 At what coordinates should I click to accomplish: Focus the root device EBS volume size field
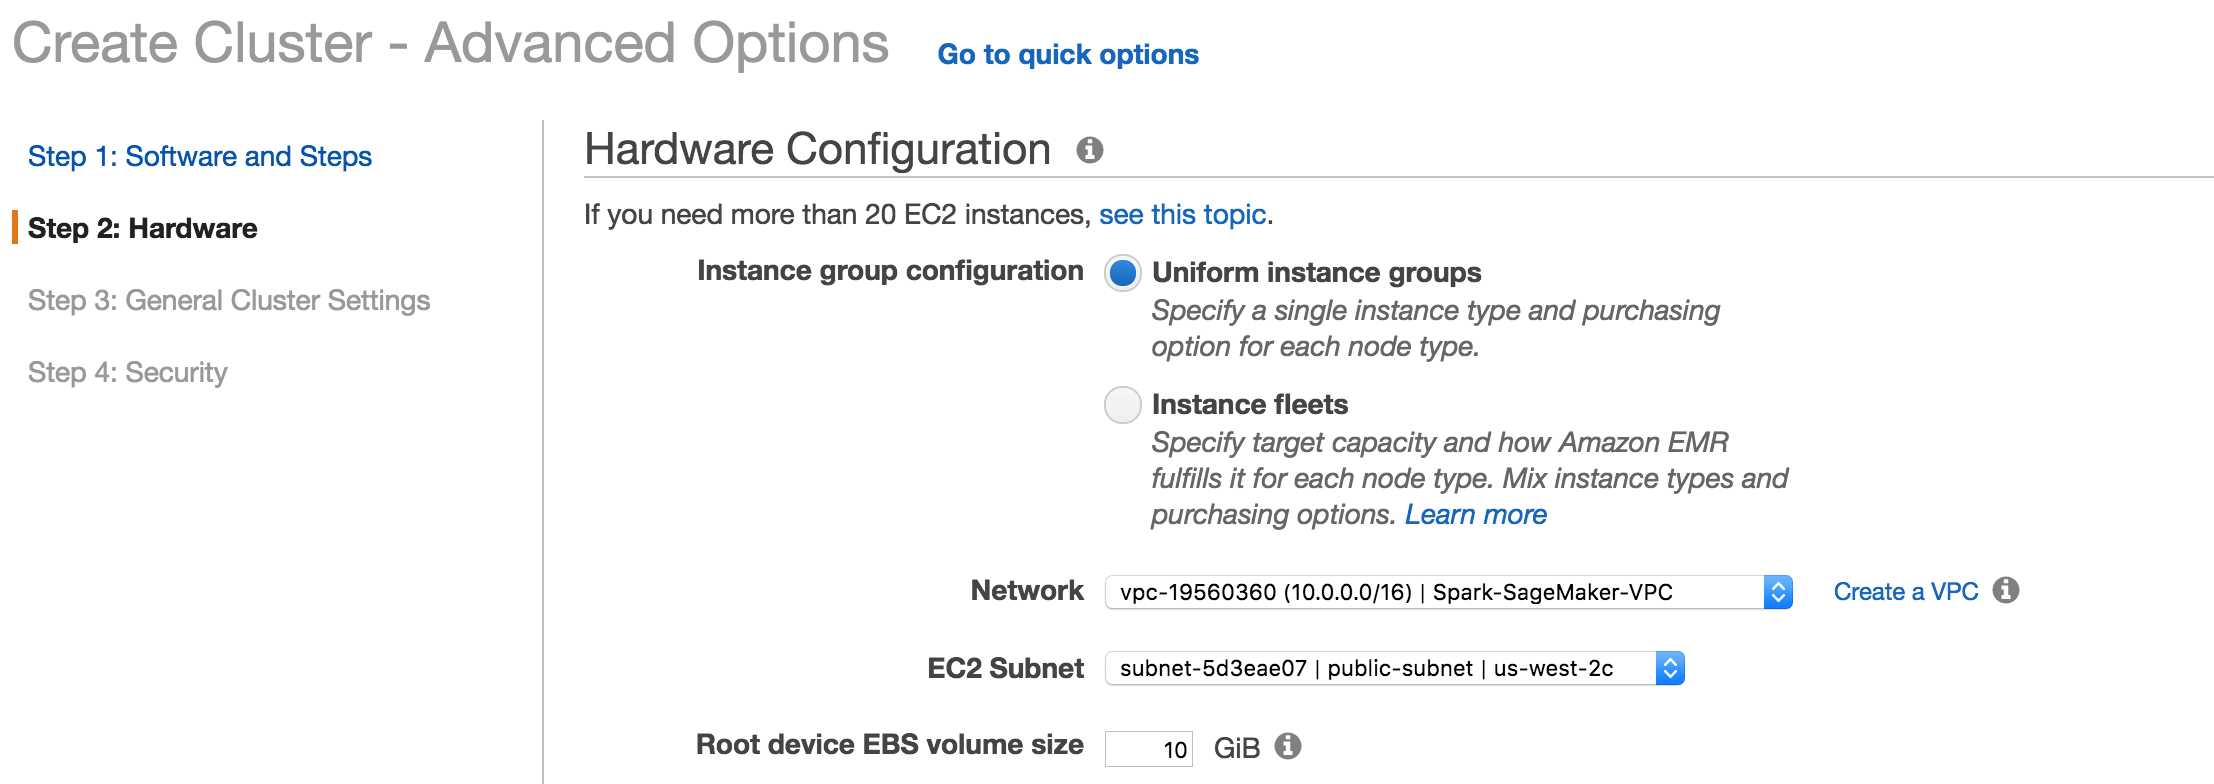coord(1148,749)
